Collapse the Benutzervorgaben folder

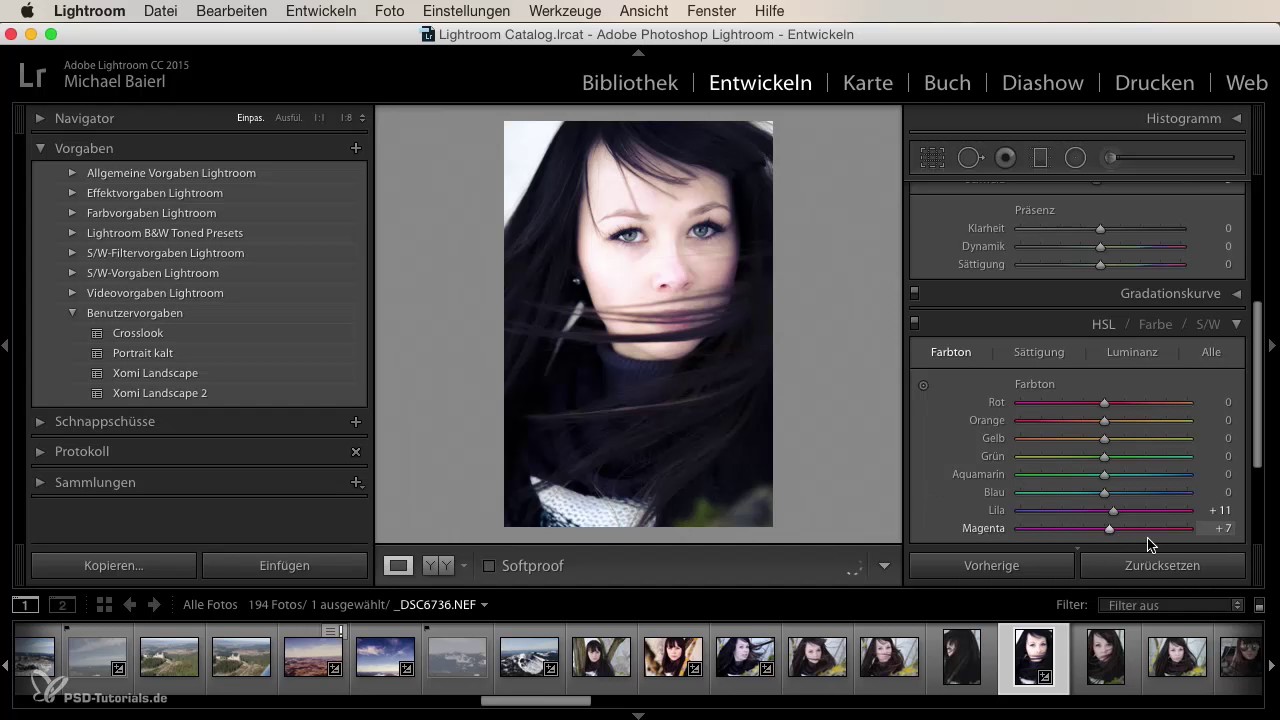(72, 313)
